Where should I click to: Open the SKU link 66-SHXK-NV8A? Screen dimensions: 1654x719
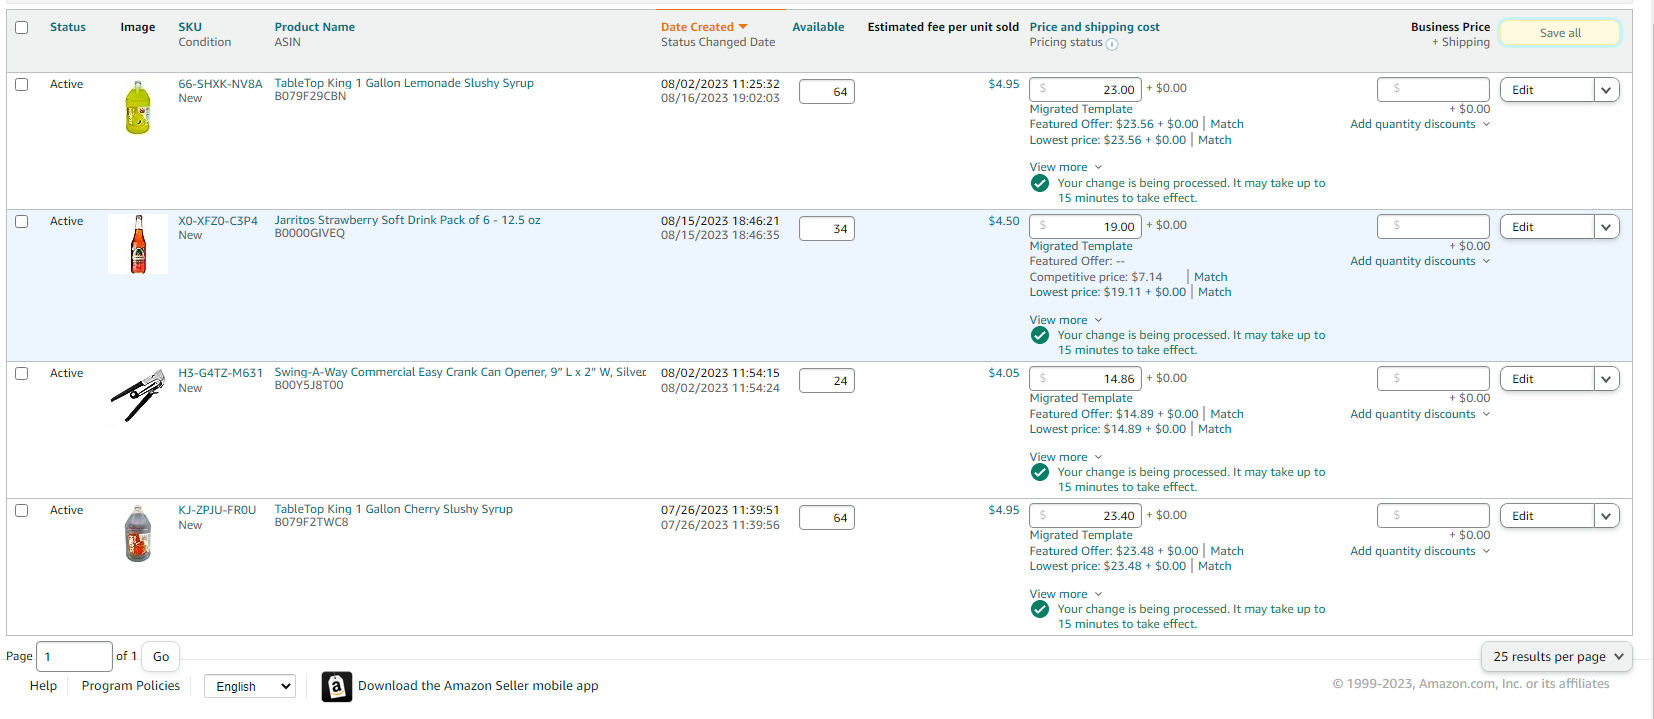point(220,84)
